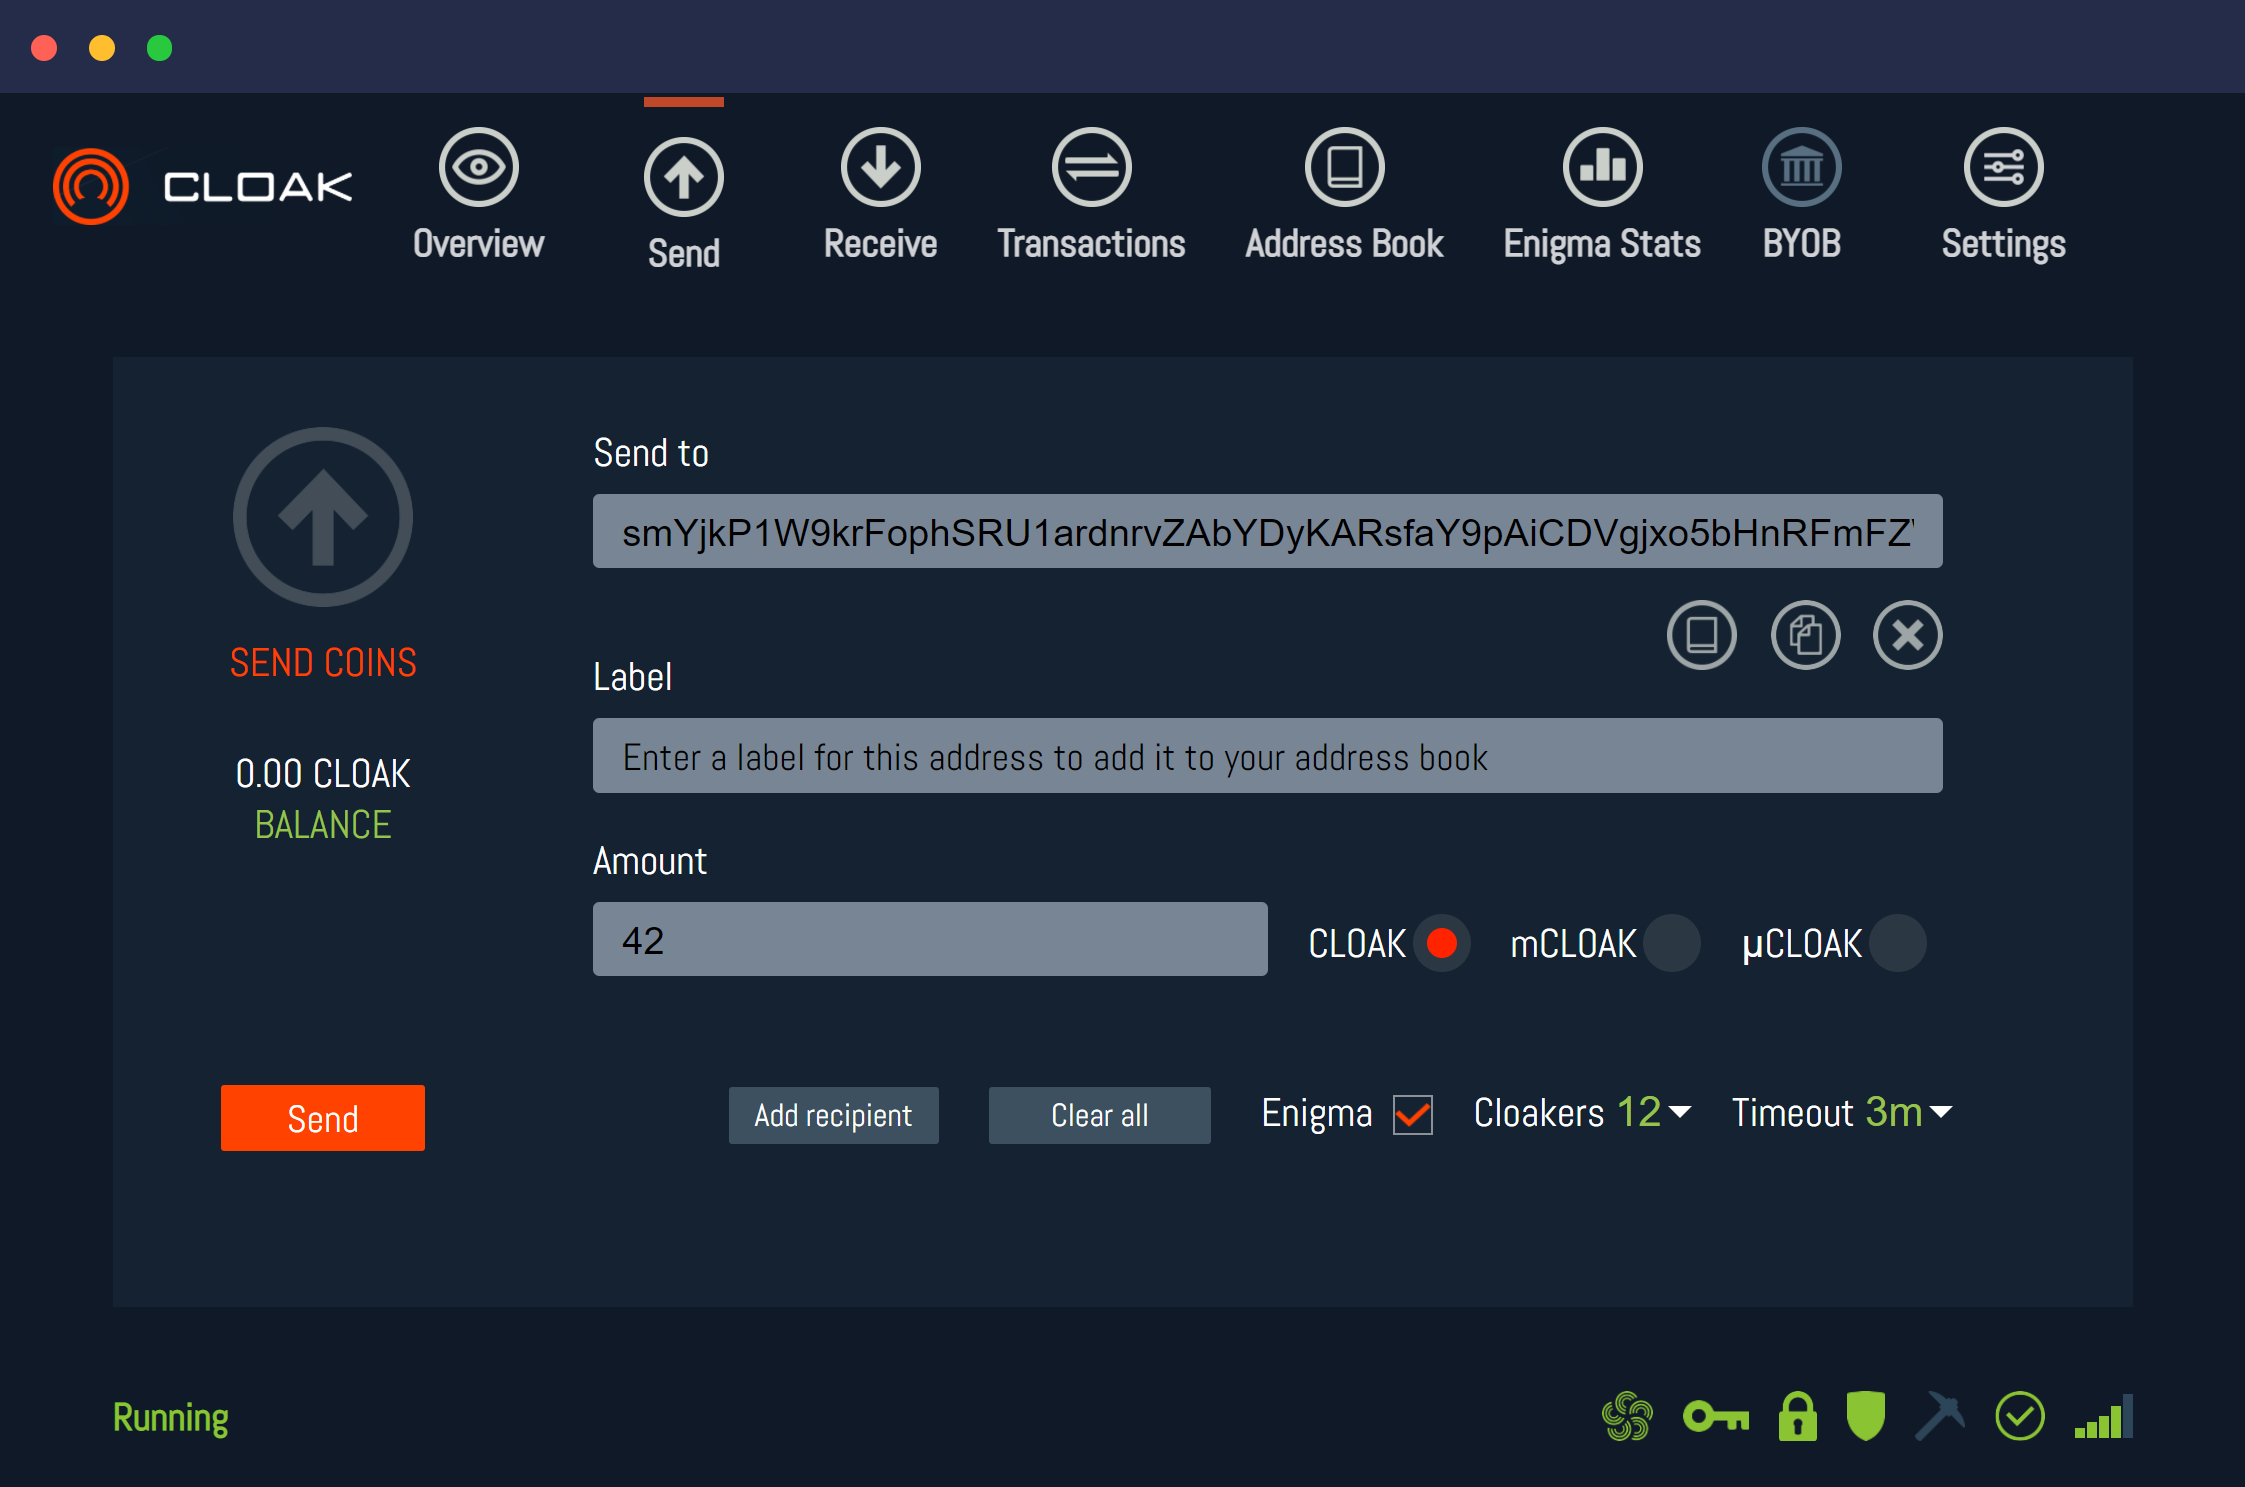Screen dimensions: 2245x1487
Task: Open the Overview eye icon tab
Action: (479, 167)
